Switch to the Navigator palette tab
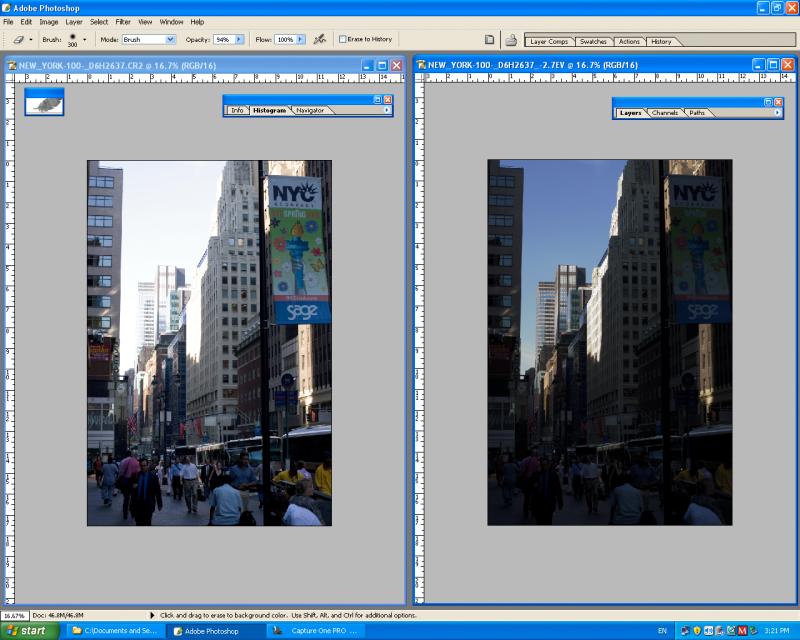Viewport: 800px width, 640px height. pos(310,110)
